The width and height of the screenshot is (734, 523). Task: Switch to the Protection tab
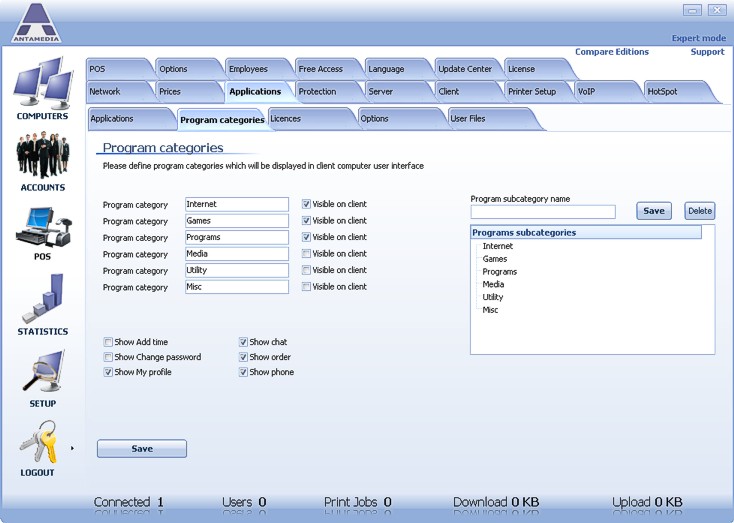pyautogui.click(x=327, y=92)
